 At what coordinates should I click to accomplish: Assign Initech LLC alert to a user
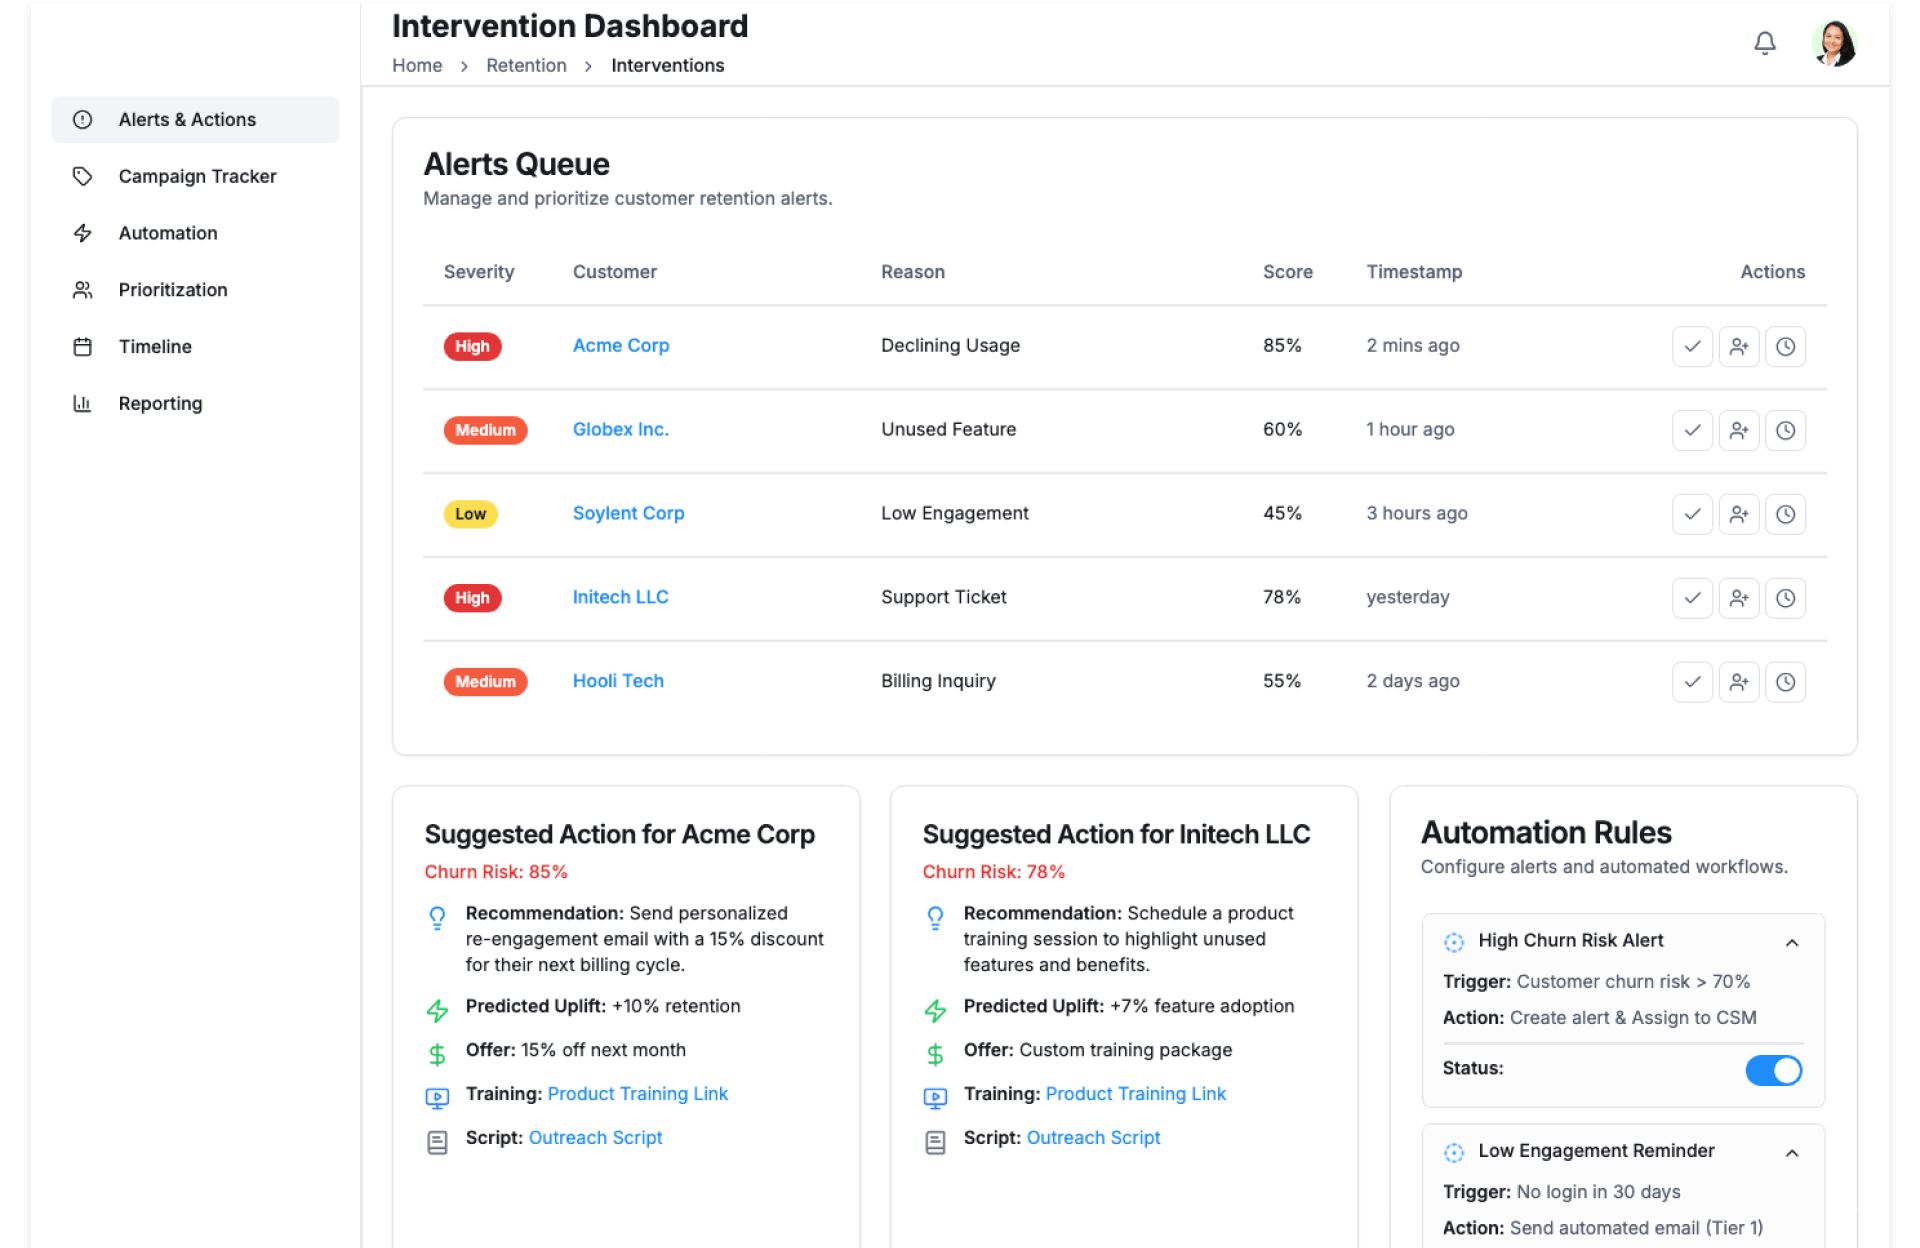(1738, 598)
